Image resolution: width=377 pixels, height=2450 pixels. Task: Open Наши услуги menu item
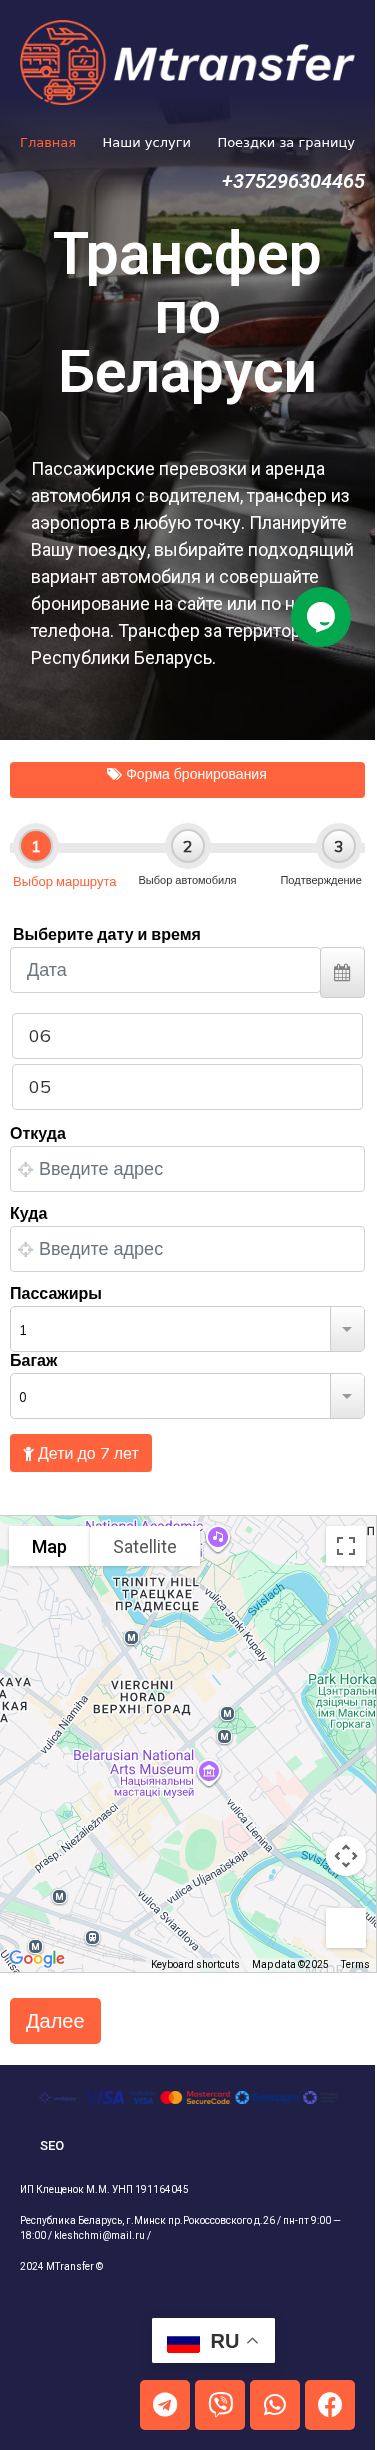pyautogui.click(x=146, y=142)
